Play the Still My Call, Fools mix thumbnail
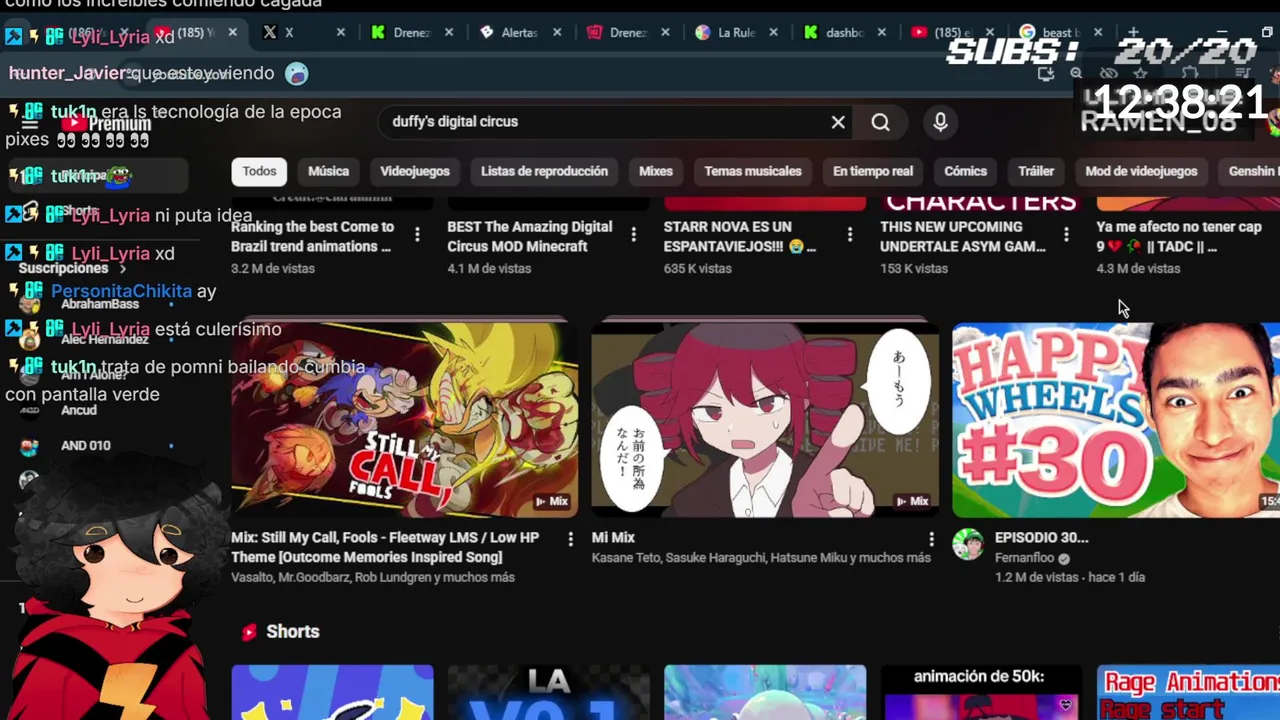Screen dimensions: 1280x720 pyautogui.click(x=404, y=419)
